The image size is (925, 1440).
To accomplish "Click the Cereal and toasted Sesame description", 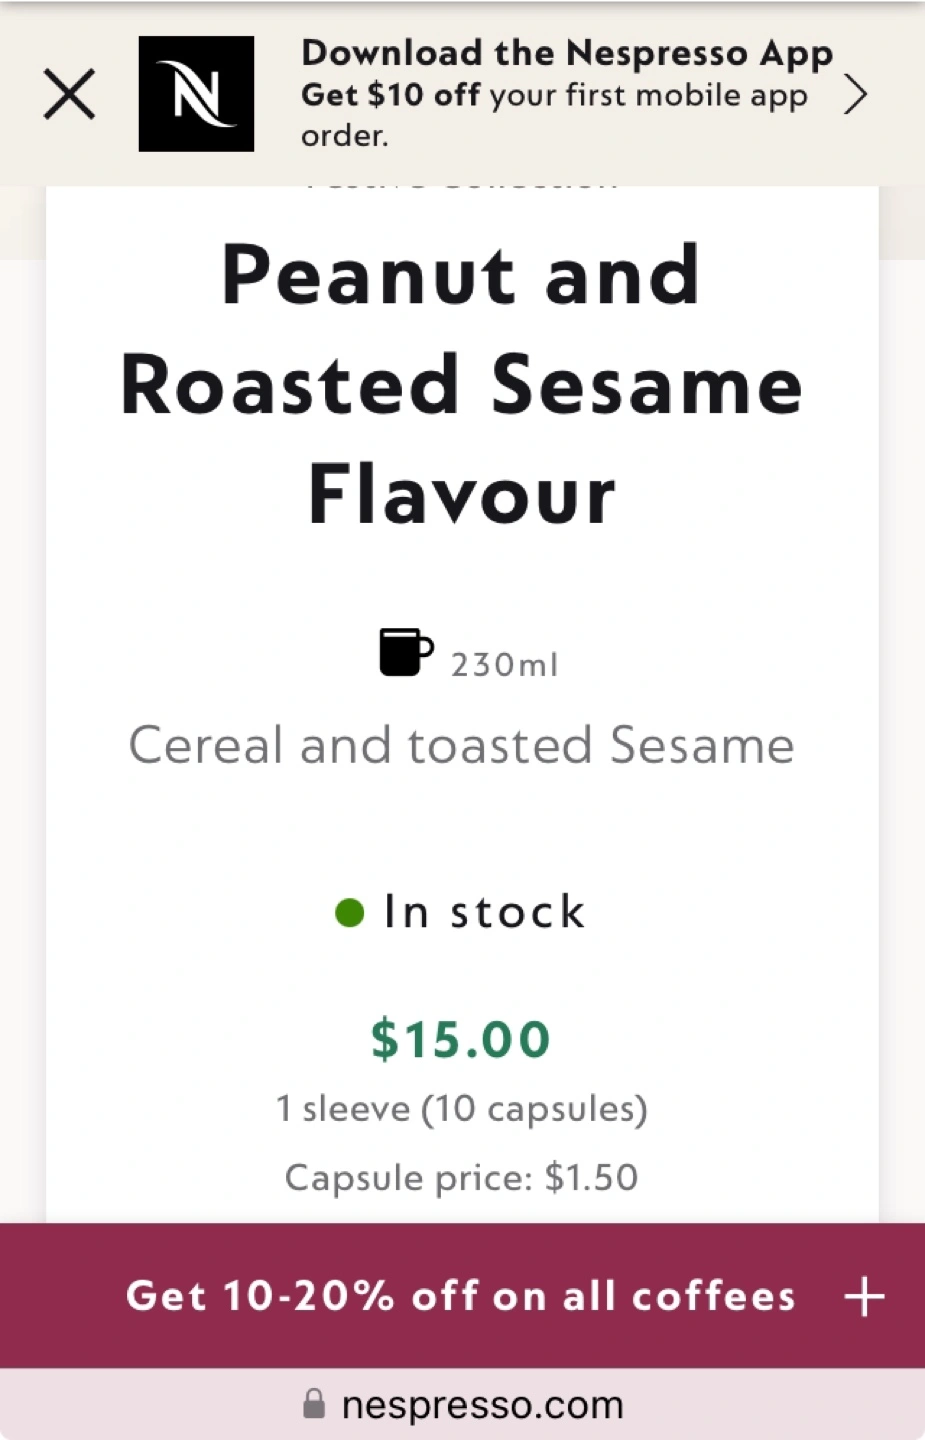I will click(461, 745).
